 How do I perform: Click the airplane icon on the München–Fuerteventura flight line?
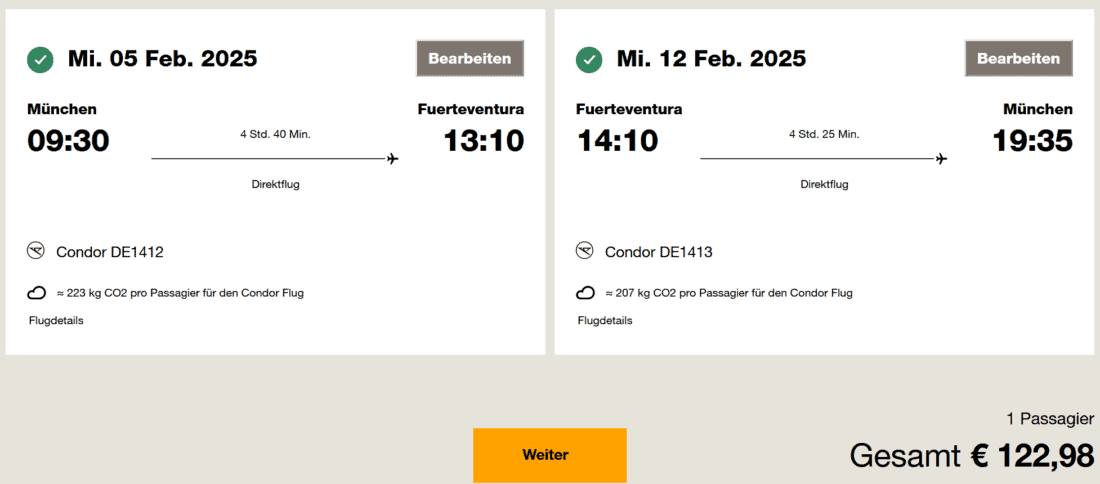tap(392, 158)
